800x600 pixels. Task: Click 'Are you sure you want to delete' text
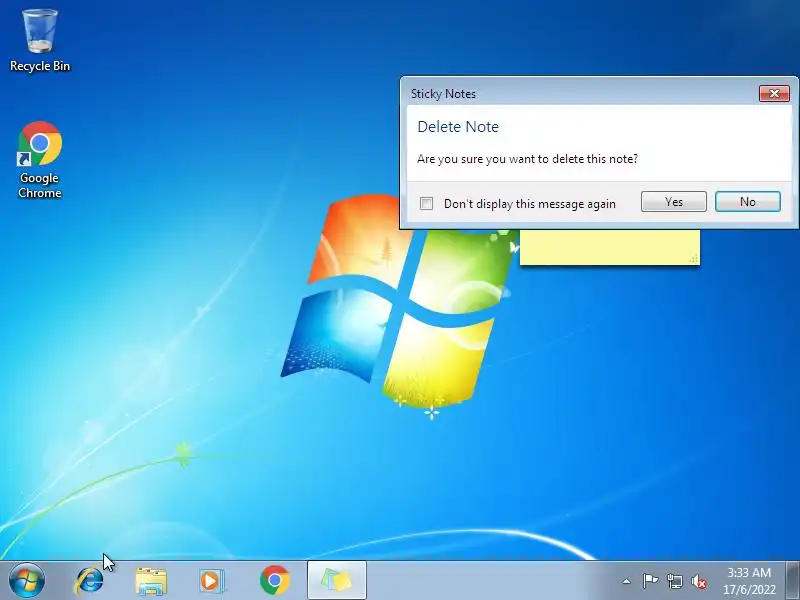[528, 159]
